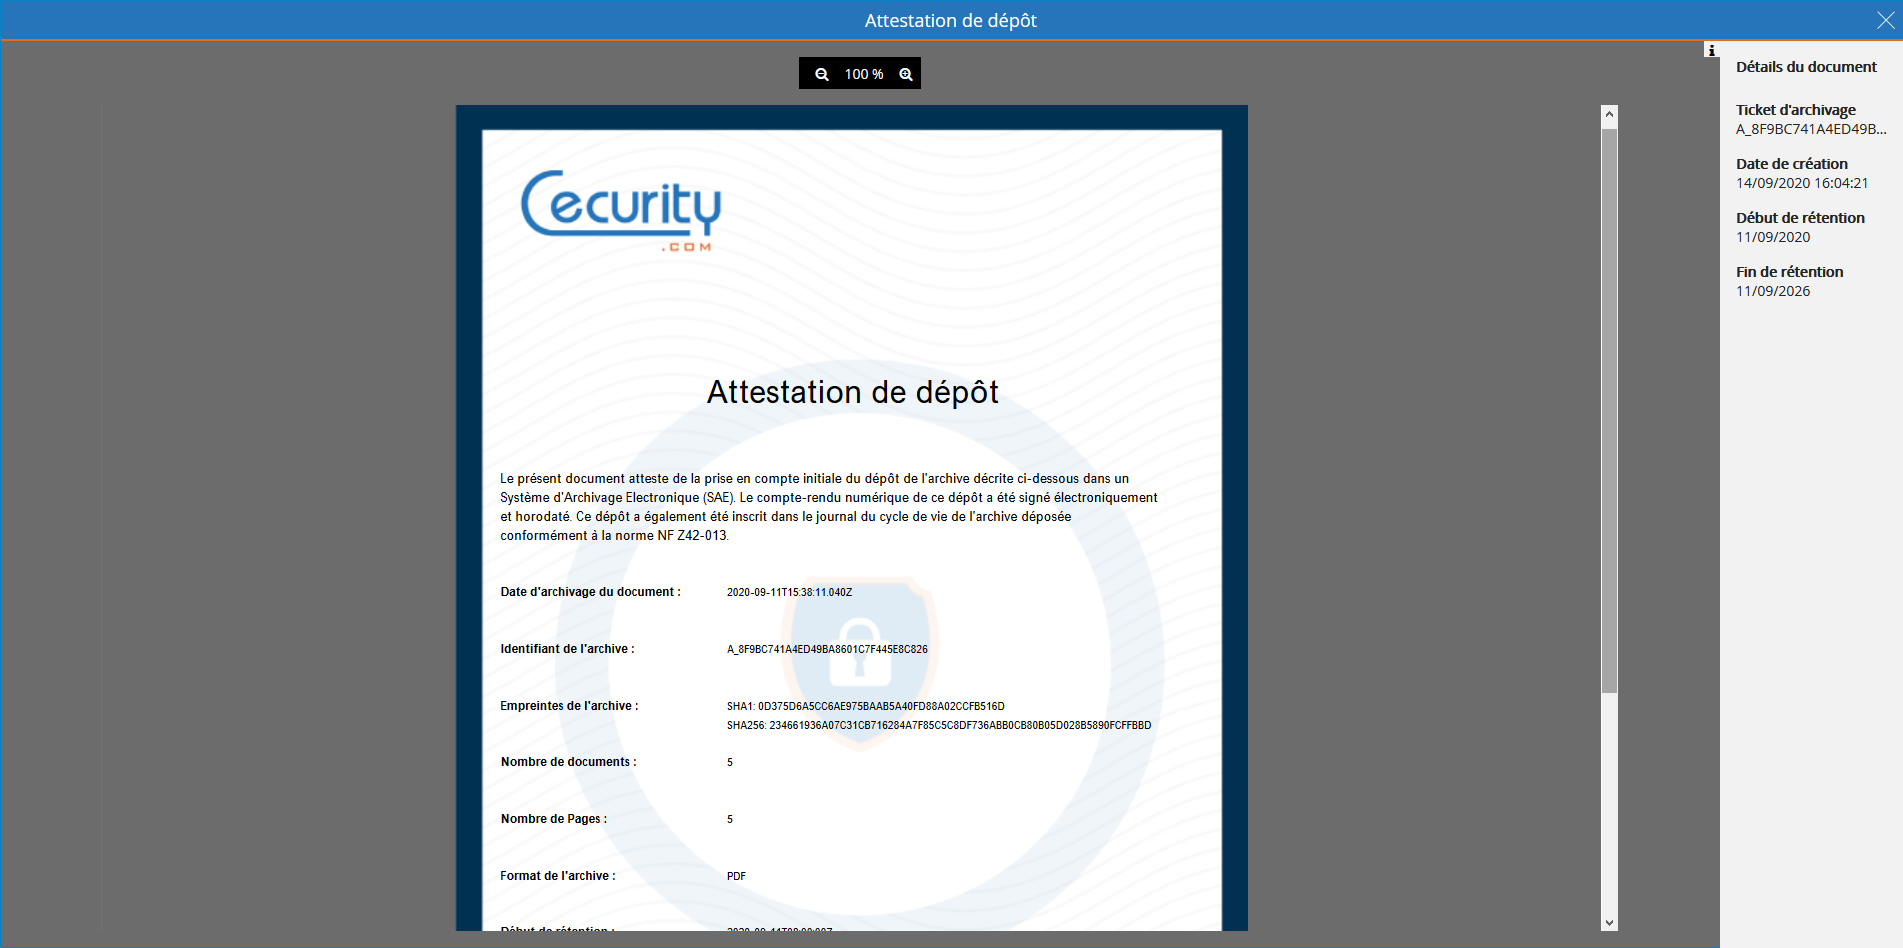This screenshot has height=948, width=1903.
Task: Click the Identifiant de l'archive value
Action: [827, 648]
